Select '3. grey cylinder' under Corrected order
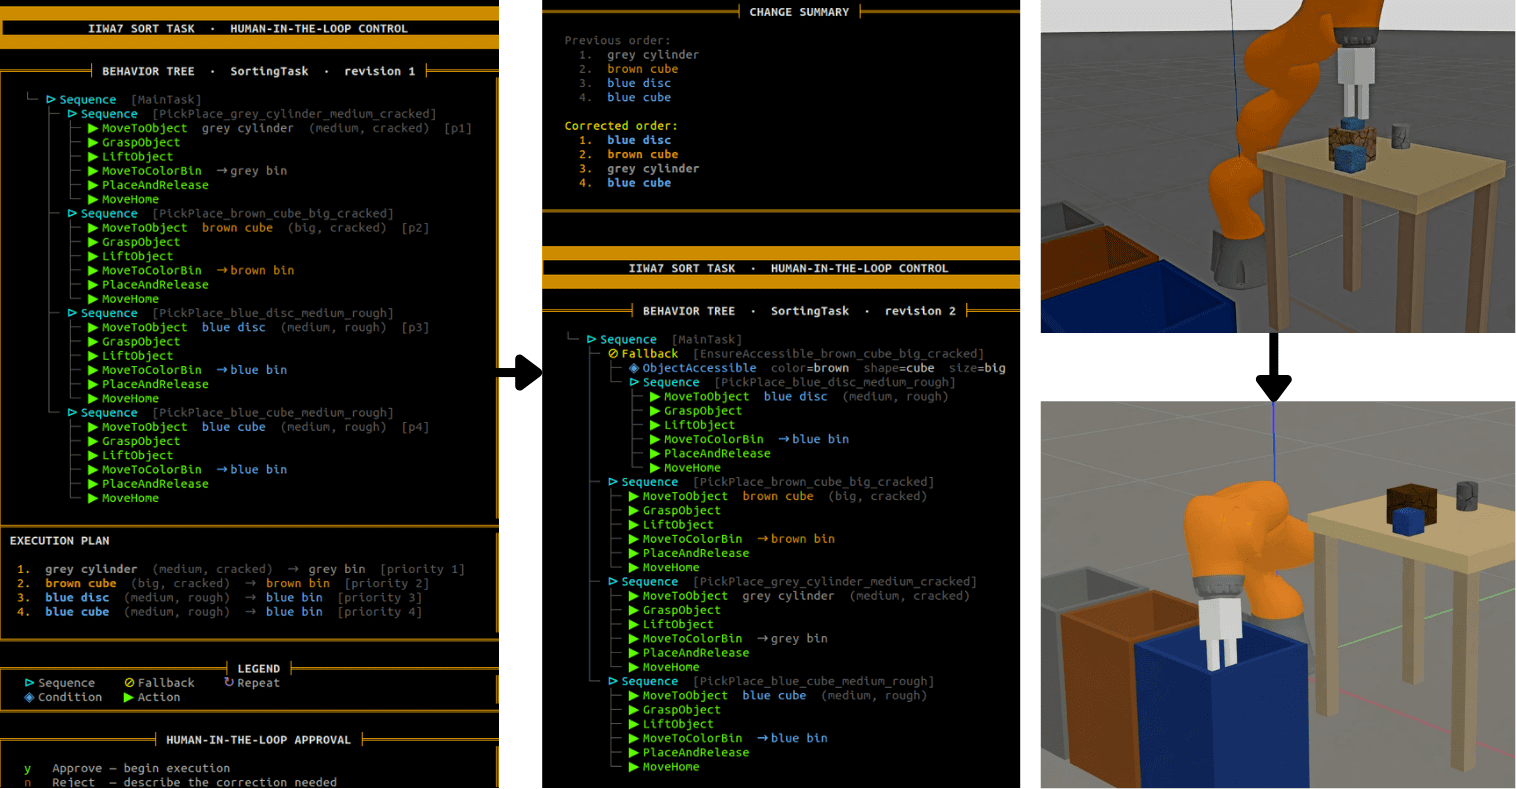The width and height of the screenshot is (1516, 789). (638, 169)
